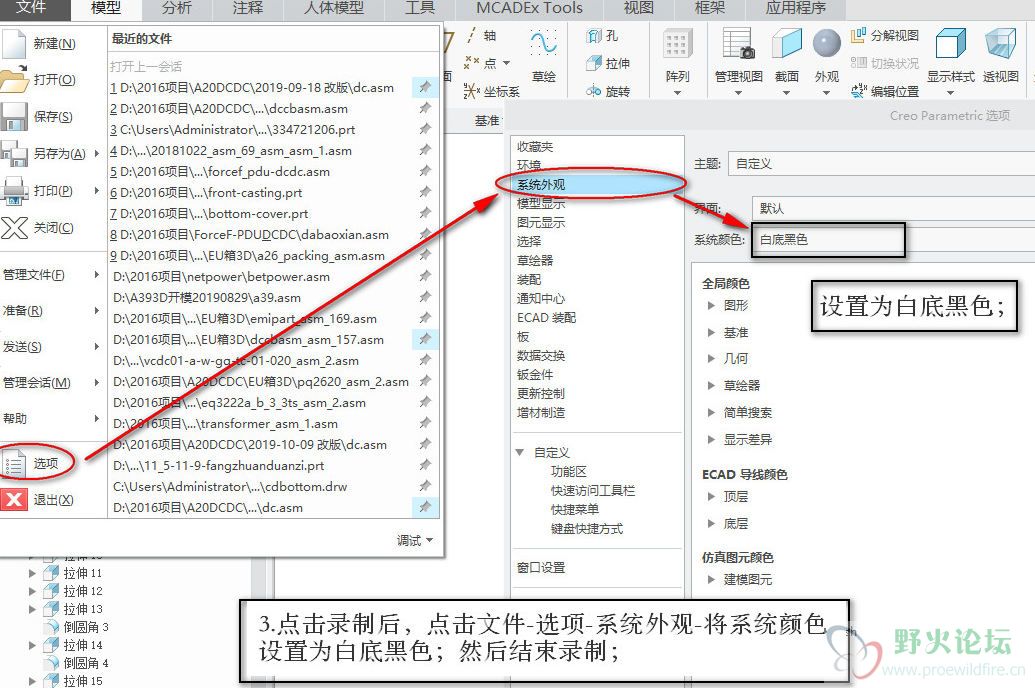Open the Debug (调试) dropdown
The width and height of the screenshot is (1035, 688).
(415, 540)
